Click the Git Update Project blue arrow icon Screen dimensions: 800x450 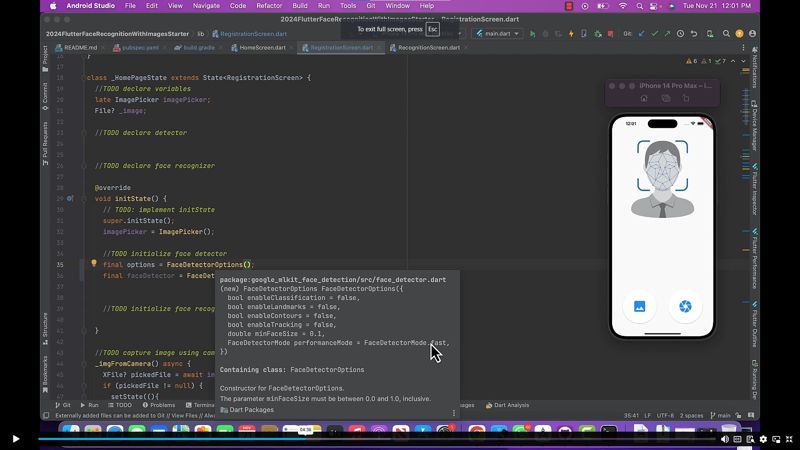(x=641, y=34)
